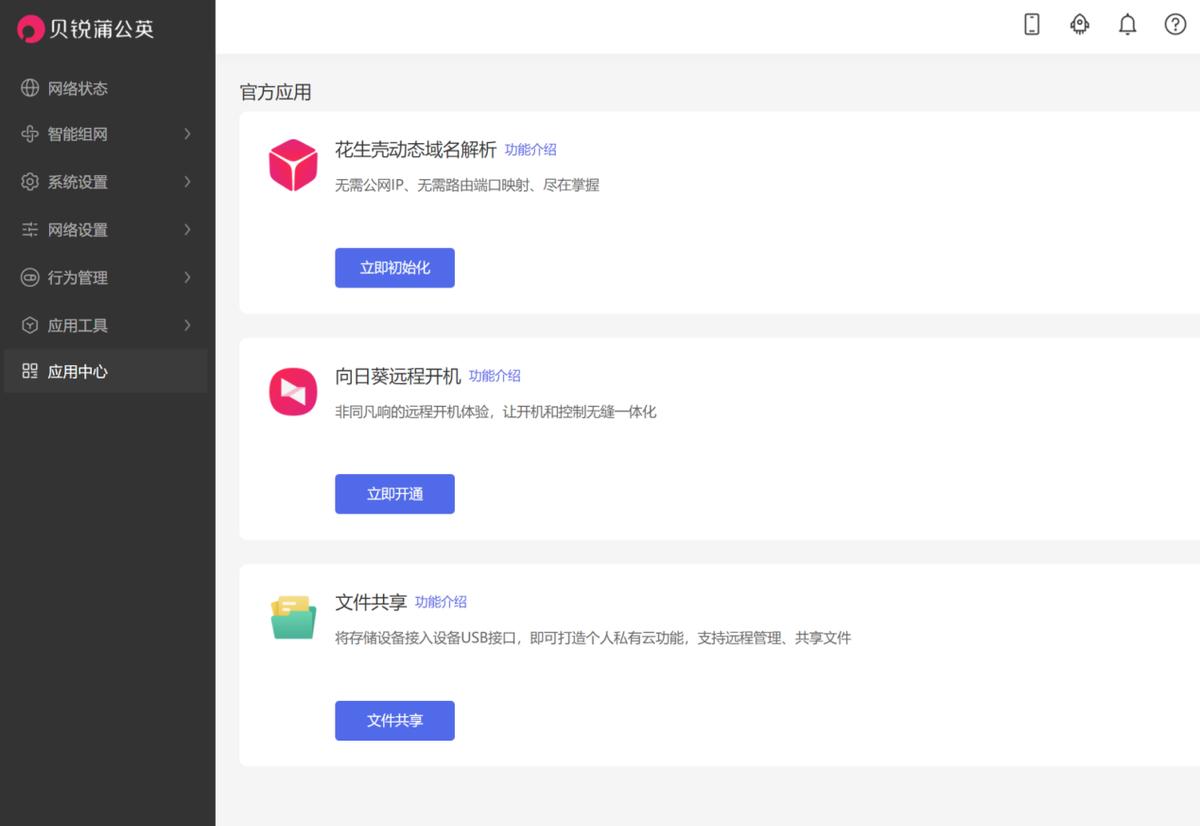The image size is (1200, 826).
Task: Click the rocket upgrade icon
Action: point(1079,24)
